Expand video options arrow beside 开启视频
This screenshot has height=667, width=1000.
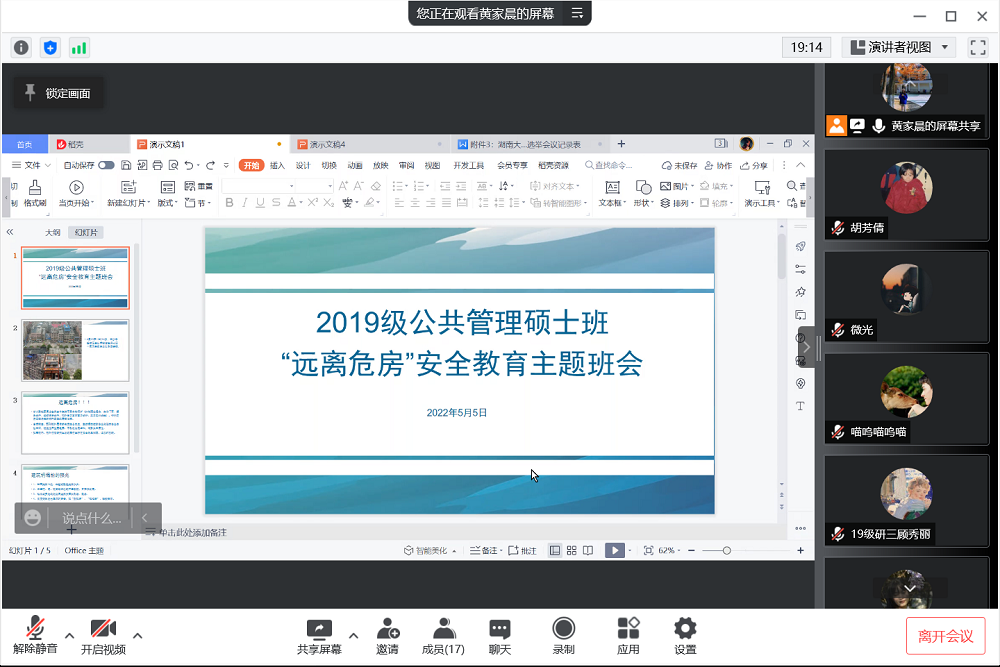tap(137, 635)
